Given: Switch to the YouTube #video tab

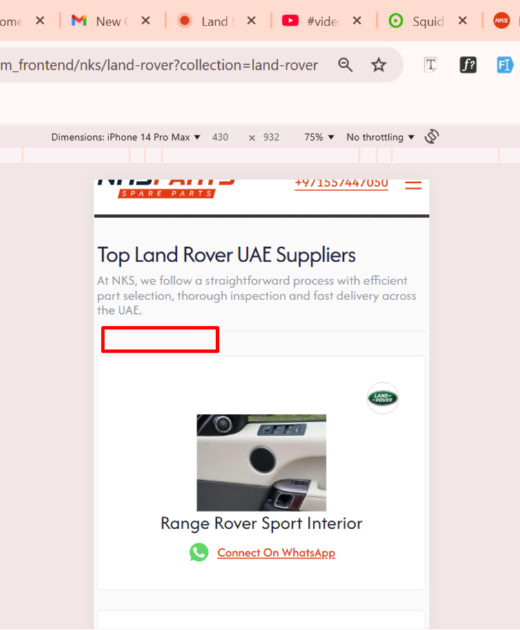Looking at the screenshot, I should click(311, 21).
